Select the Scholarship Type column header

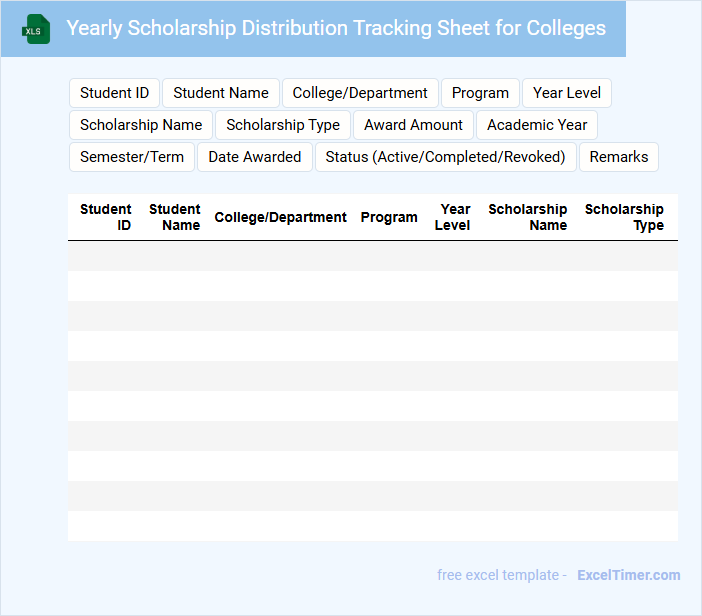coord(624,217)
